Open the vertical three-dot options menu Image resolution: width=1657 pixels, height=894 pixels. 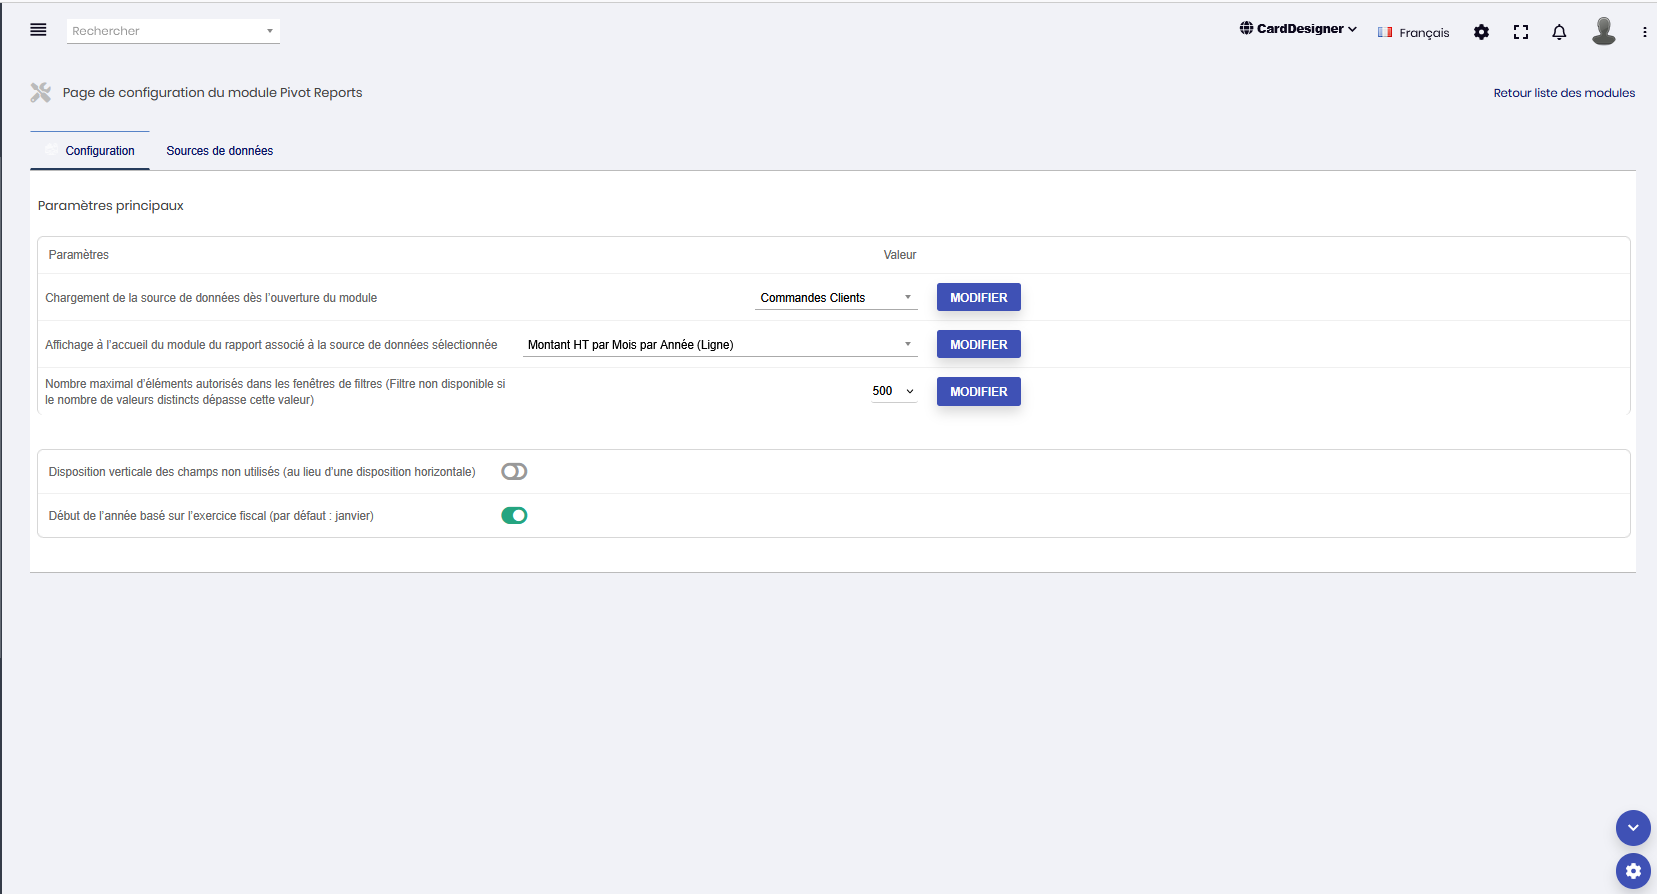pos(1644,32)
